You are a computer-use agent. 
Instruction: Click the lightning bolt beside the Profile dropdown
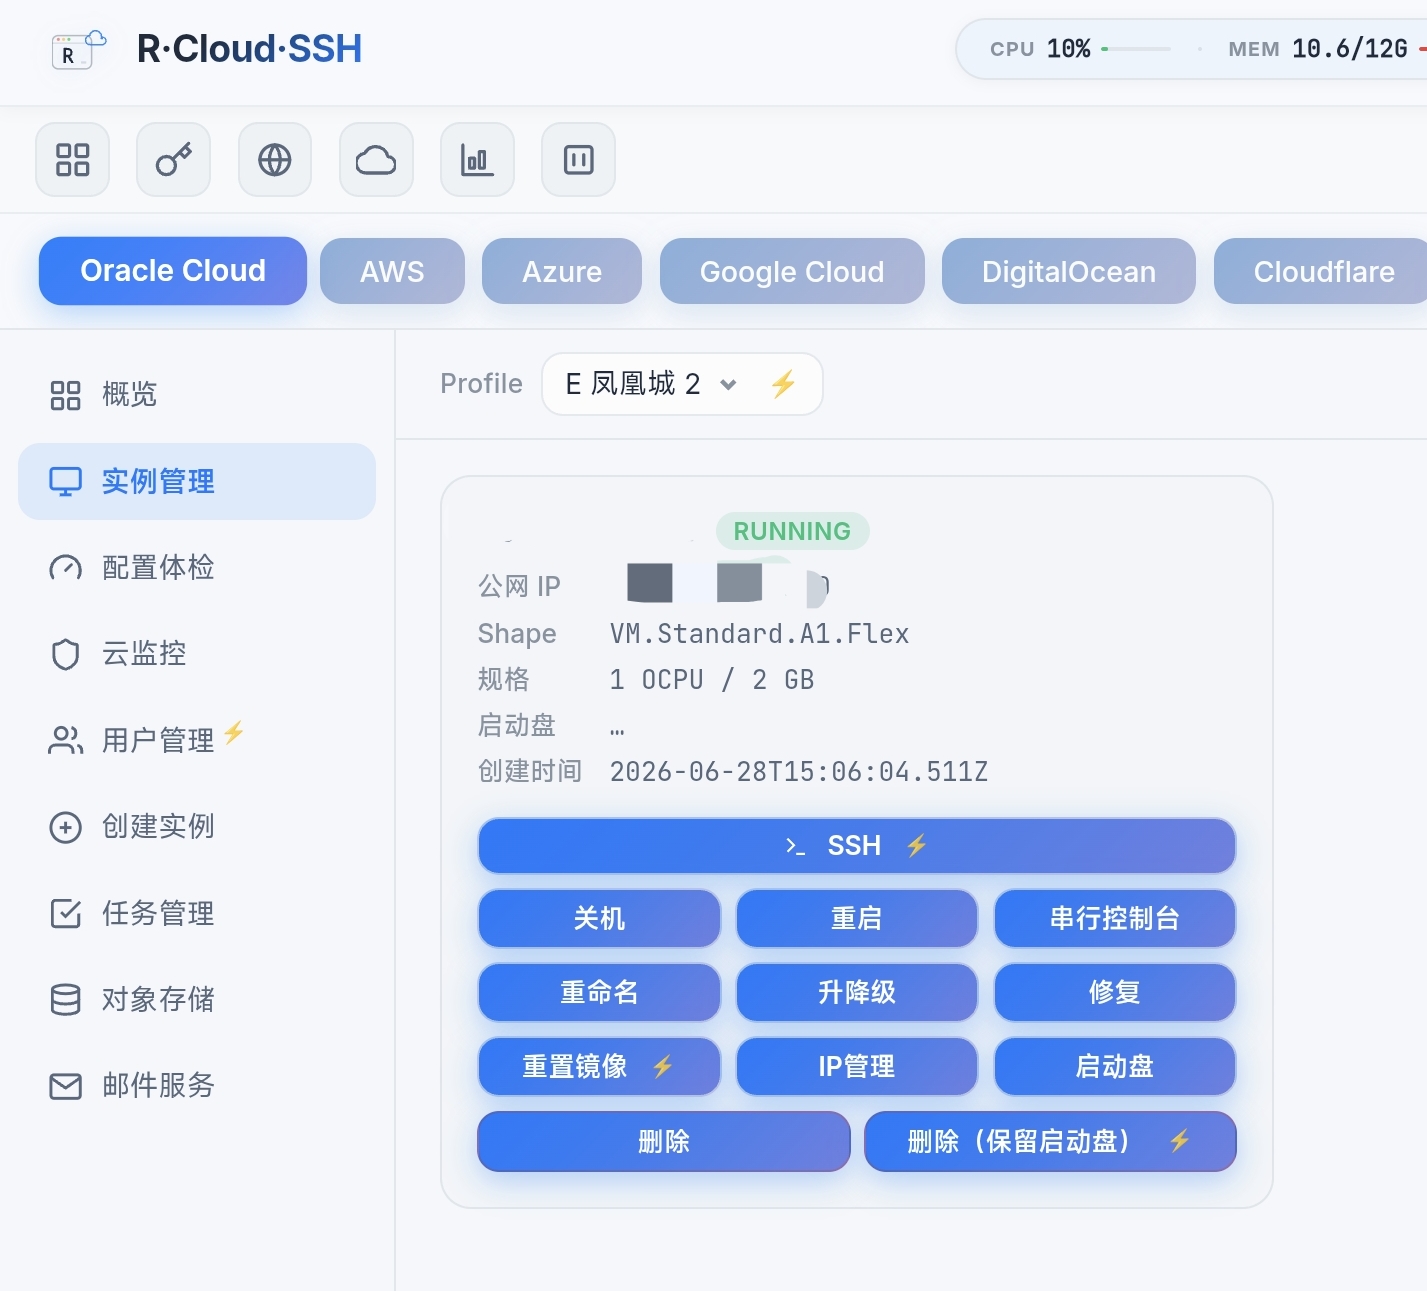tap(783, 384)
